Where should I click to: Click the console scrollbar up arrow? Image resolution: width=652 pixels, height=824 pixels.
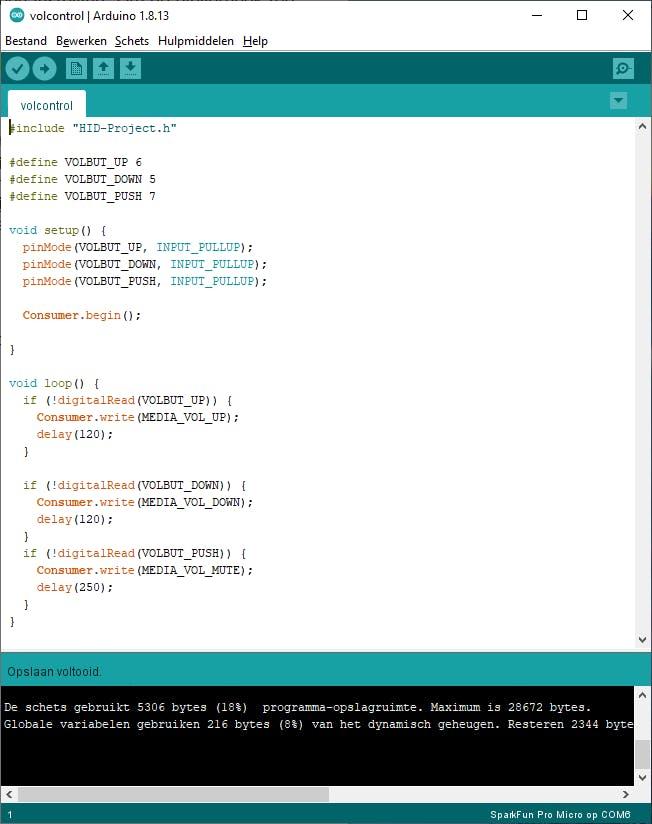(642, 695)
